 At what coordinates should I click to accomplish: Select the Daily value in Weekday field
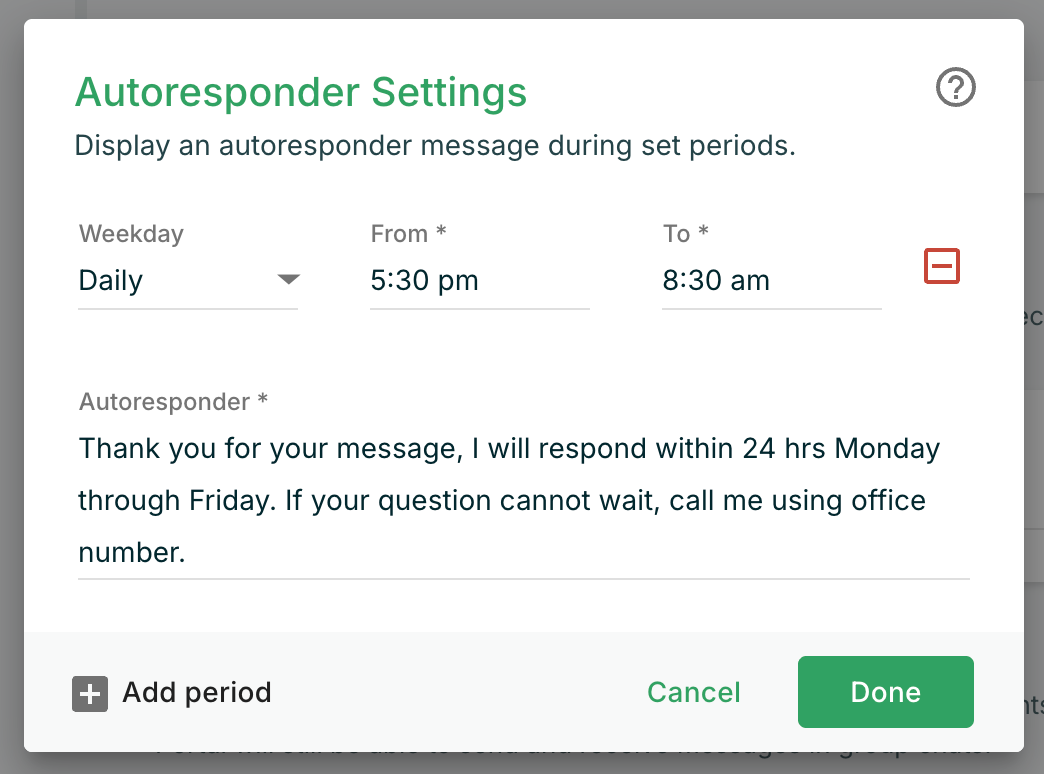pos(111,281)
